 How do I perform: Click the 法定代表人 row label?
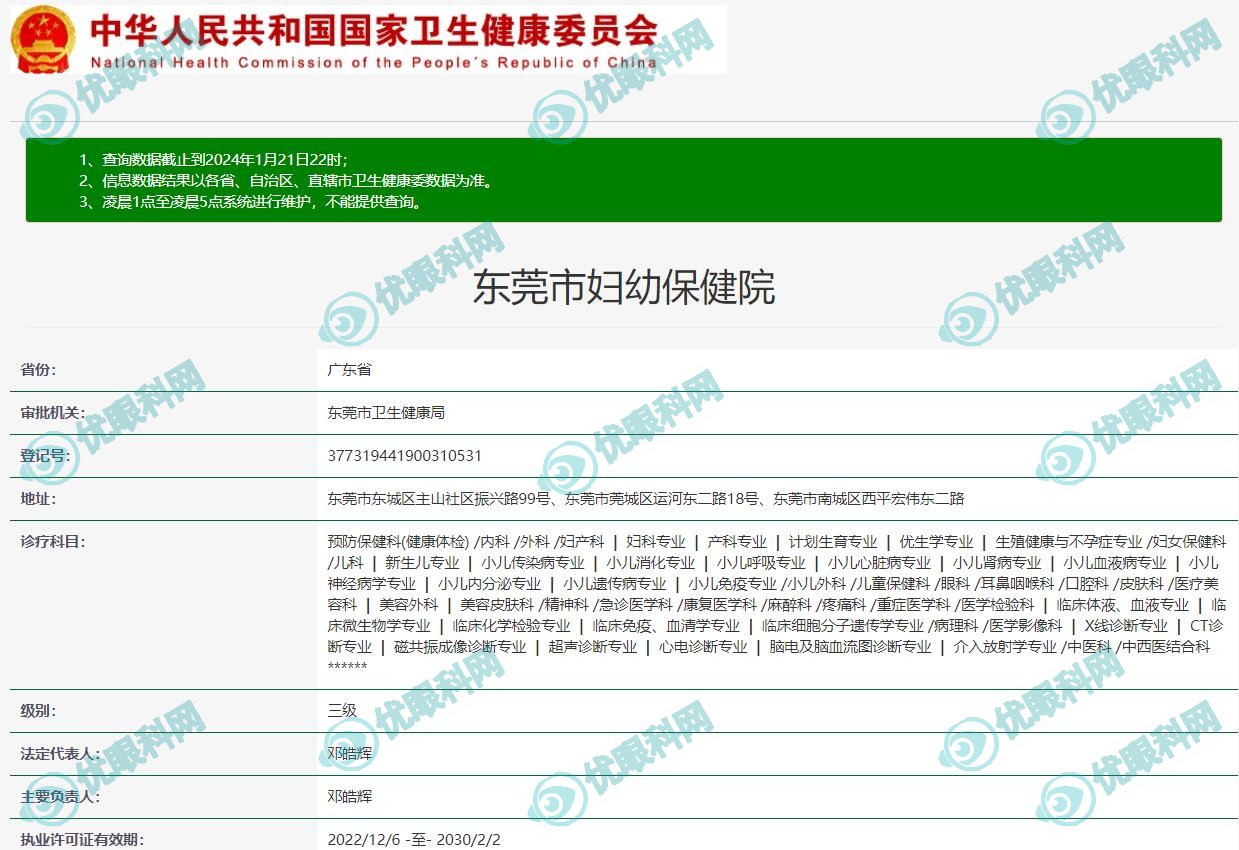(x=60, y=753)
